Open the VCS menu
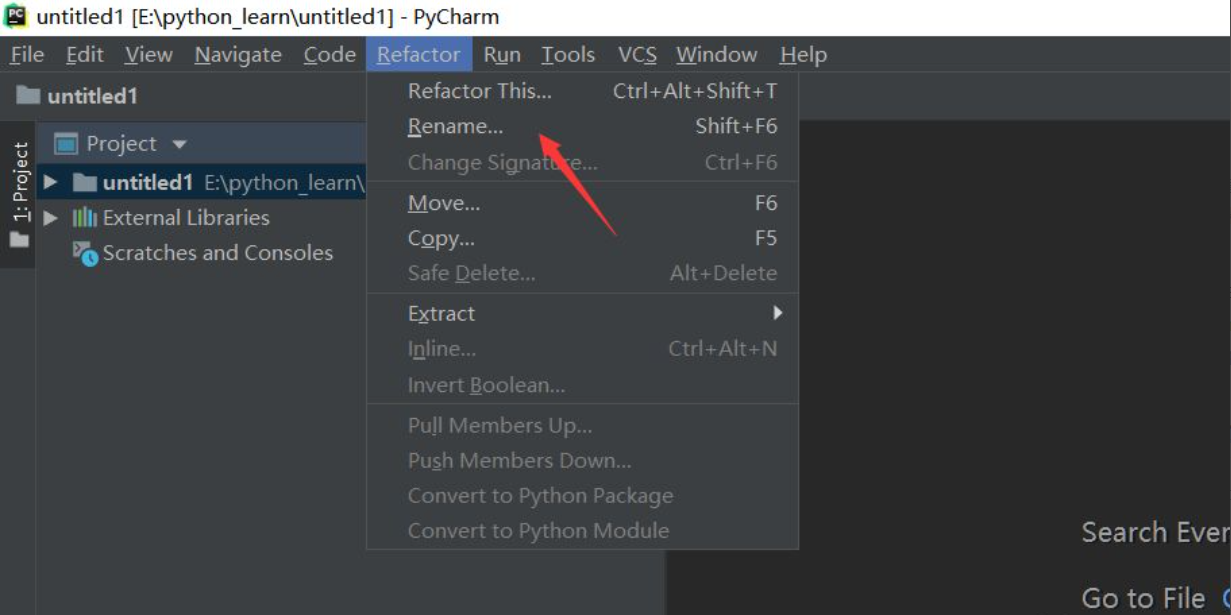1231x615 pixels. (x=637, y=54)
